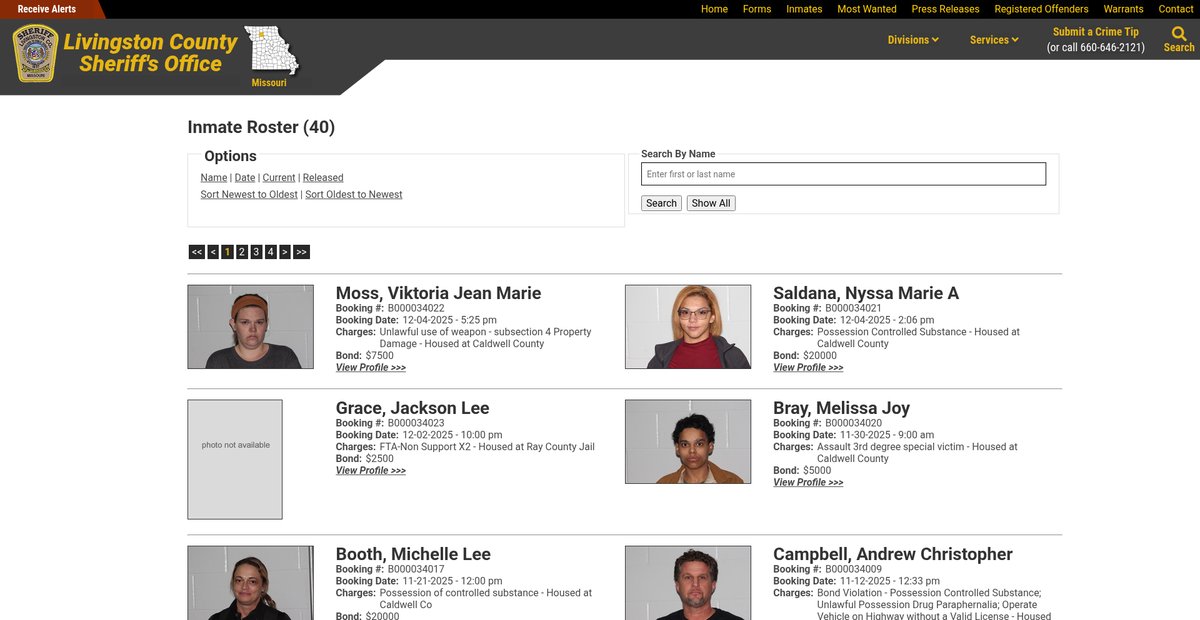Expand the Services dropdown menu
This screenshot has height=620, width=1200.
(x=994, y=40)
